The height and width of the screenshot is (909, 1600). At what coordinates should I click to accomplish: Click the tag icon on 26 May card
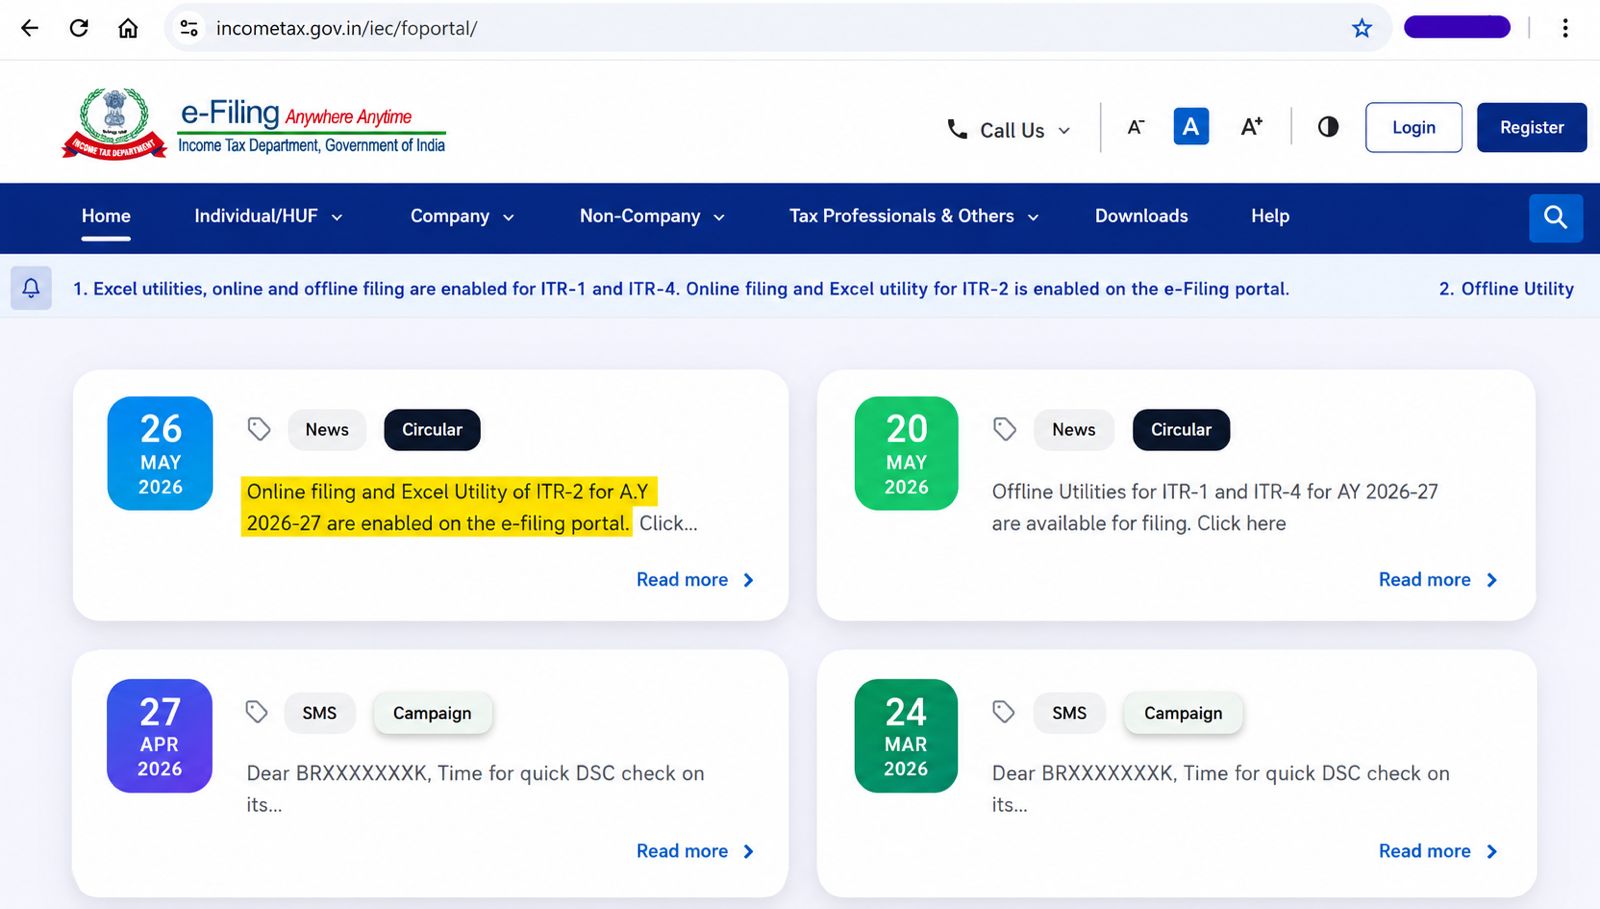tap(259, 429)
